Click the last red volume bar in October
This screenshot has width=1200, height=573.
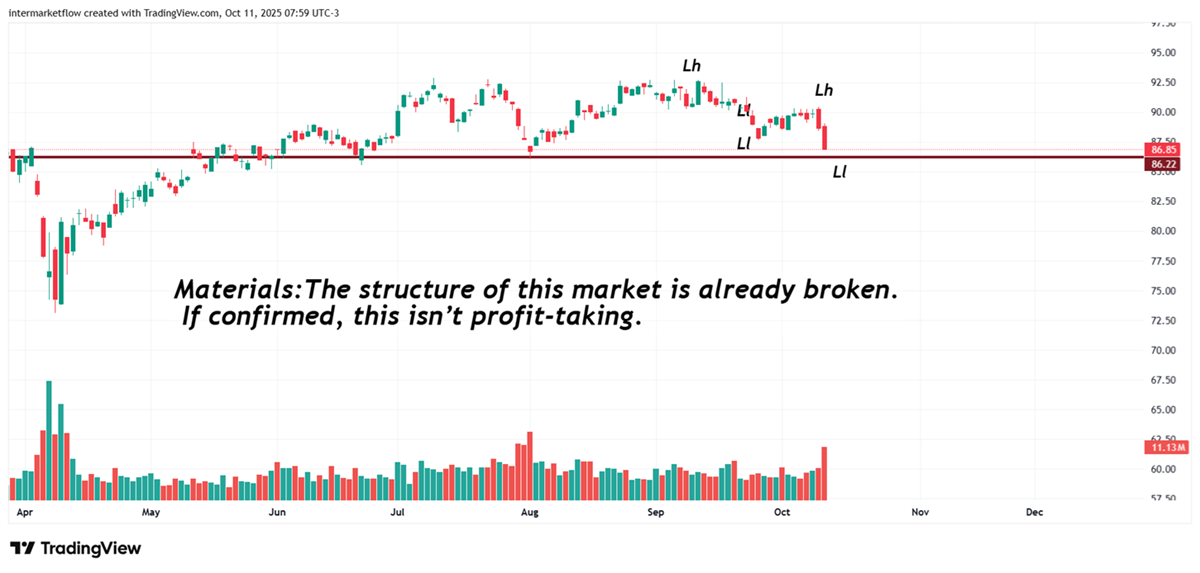coord(824,473)
